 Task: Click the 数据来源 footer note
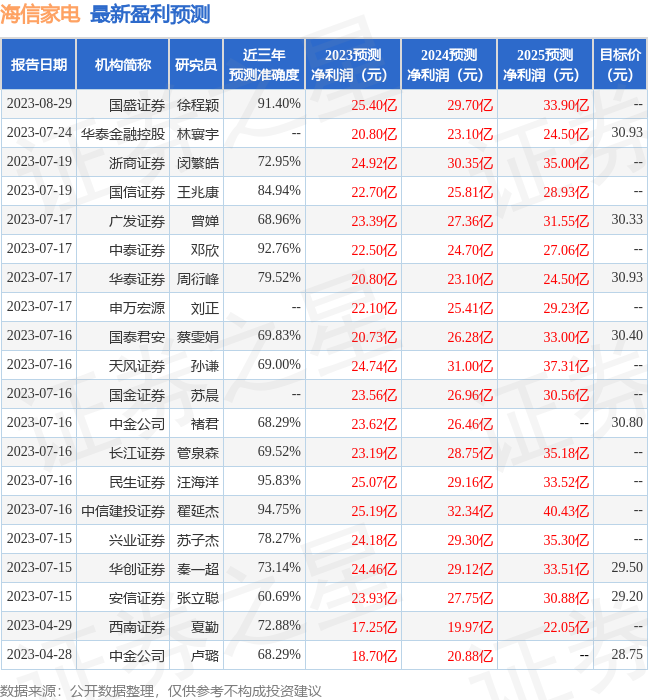[161, 691]
